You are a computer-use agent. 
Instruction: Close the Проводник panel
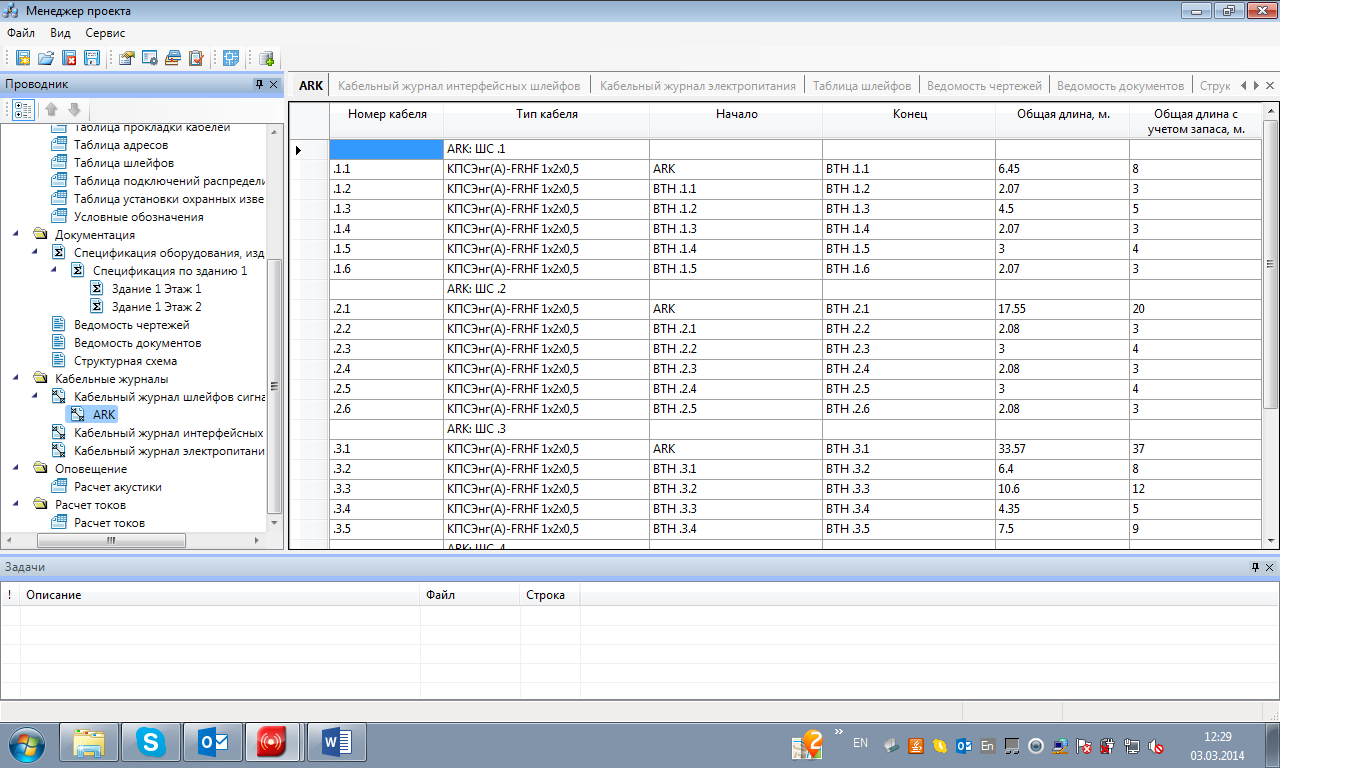point(274,84)
